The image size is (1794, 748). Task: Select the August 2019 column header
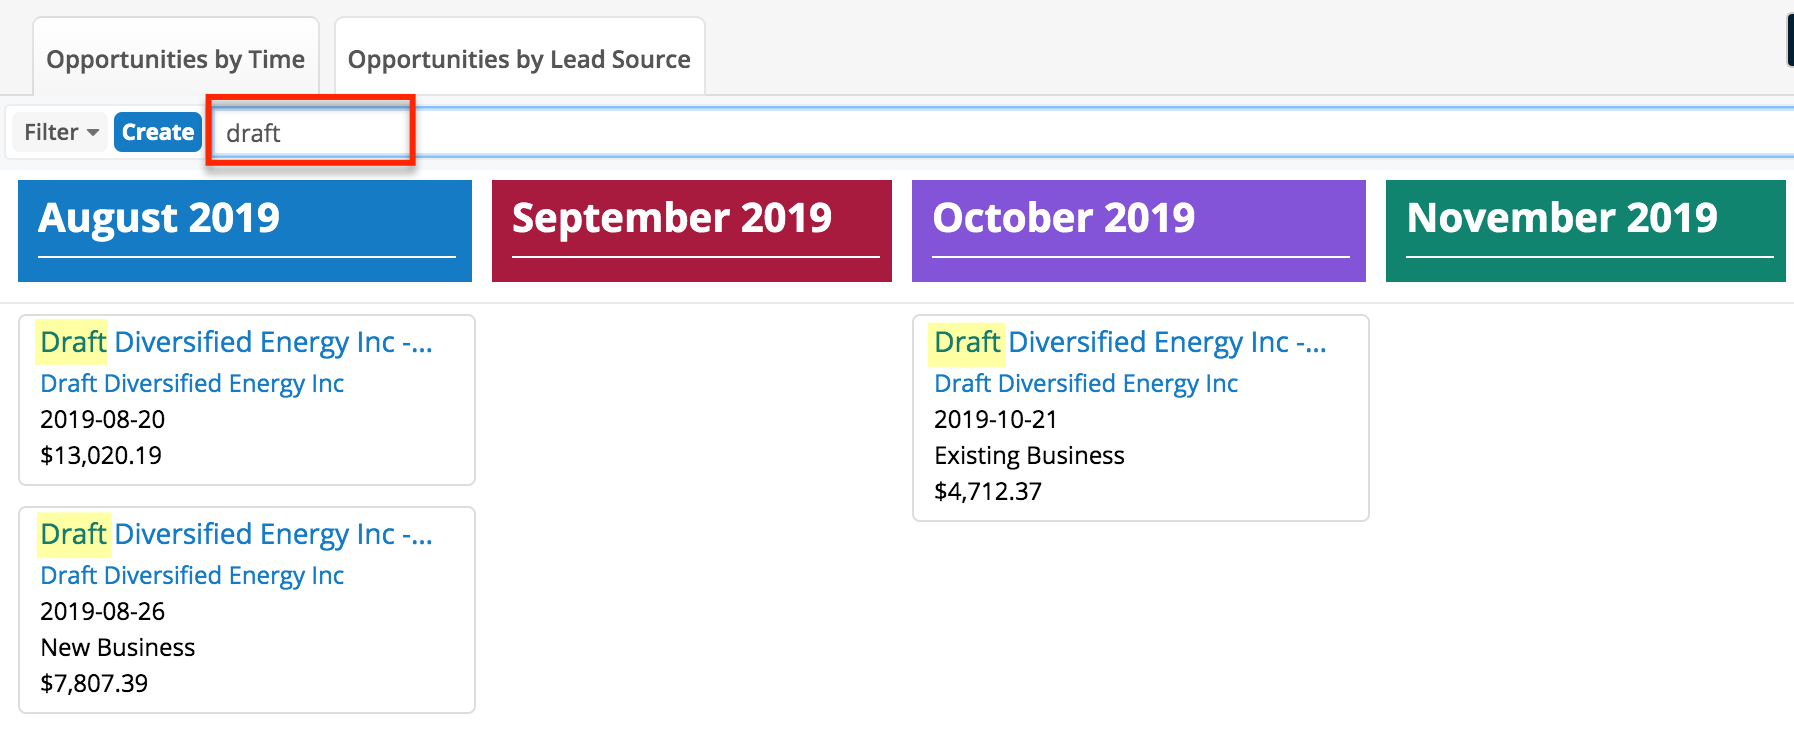[159, 218]
